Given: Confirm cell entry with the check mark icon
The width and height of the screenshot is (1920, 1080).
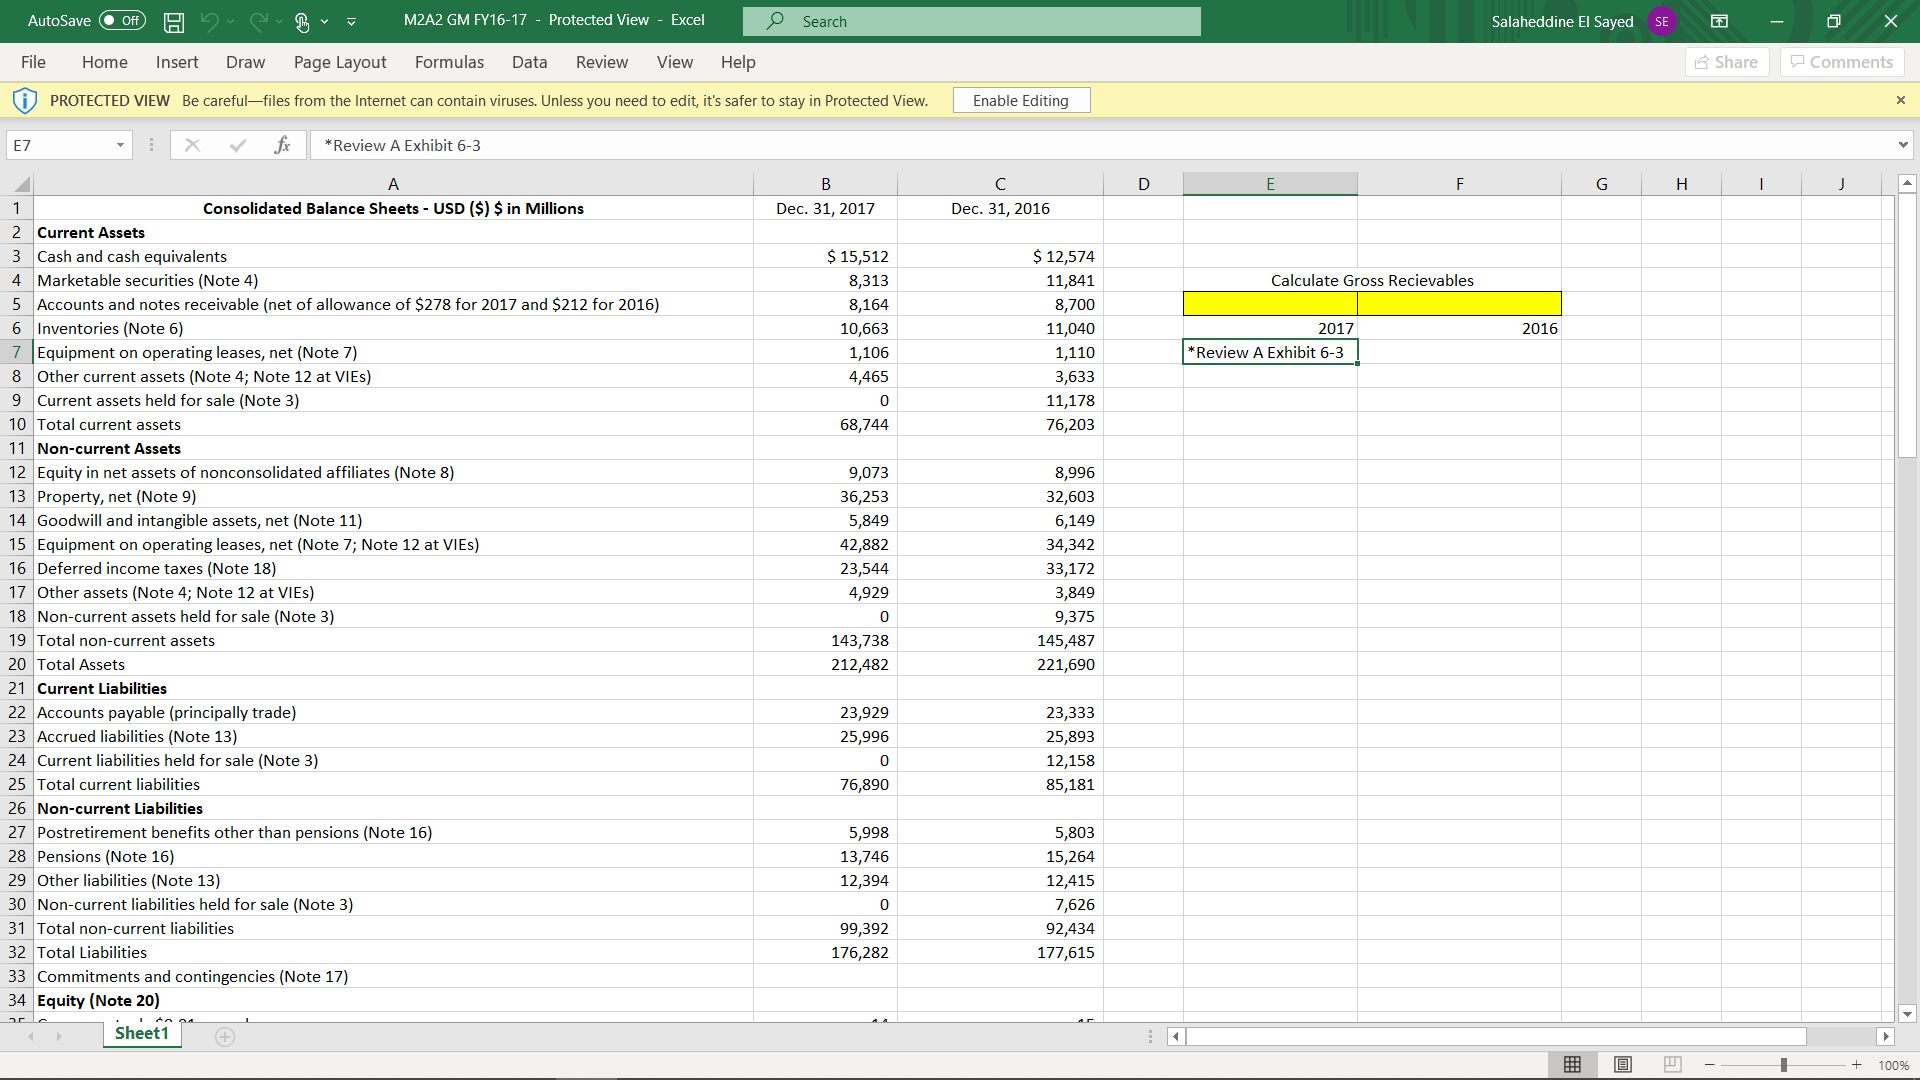Looking at the screenshot, I should click(x=238, y=145).
